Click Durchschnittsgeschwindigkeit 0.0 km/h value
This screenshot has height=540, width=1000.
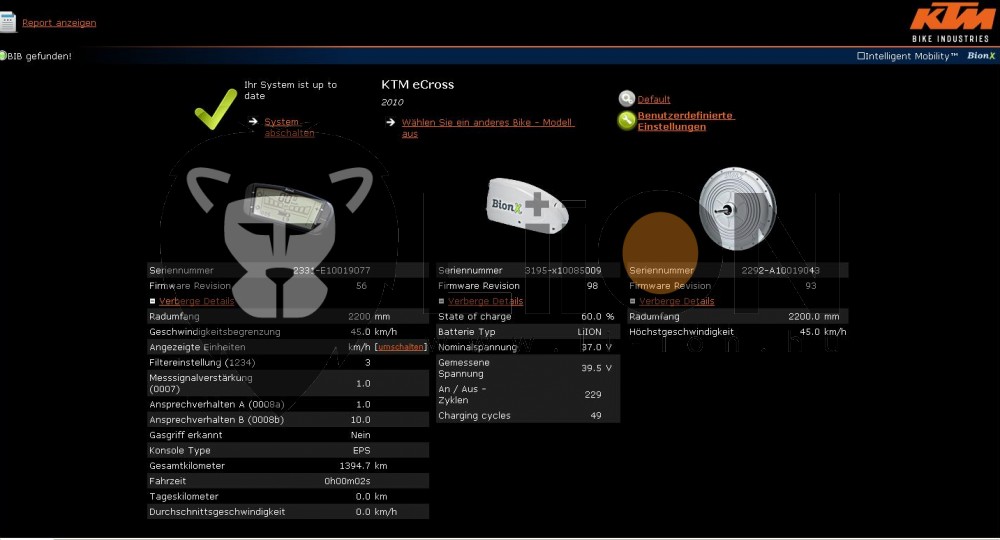click(376, 511)
